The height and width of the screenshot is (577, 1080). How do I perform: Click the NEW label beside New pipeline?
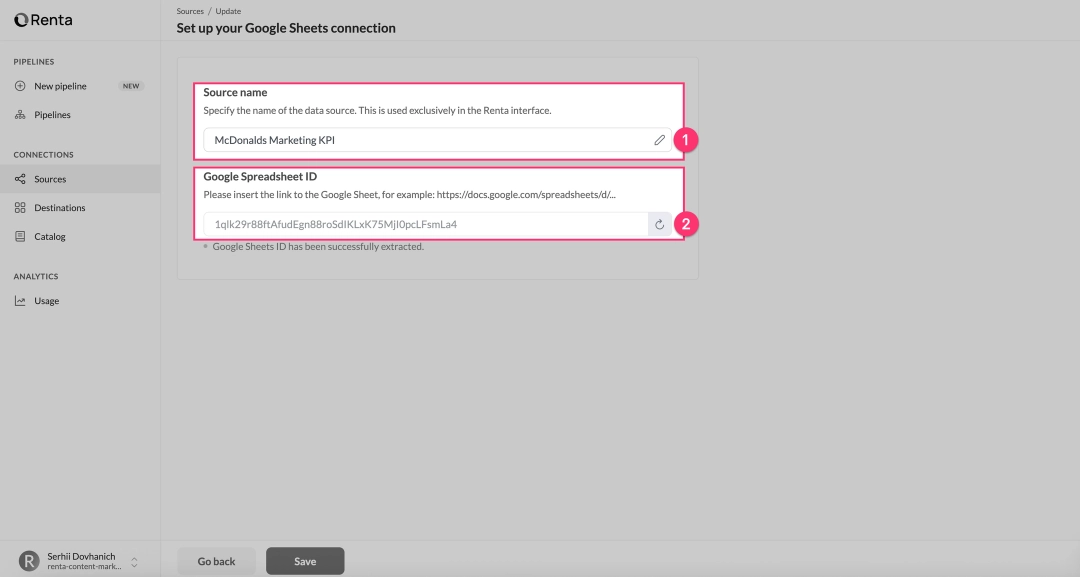[x=131, y=85]
